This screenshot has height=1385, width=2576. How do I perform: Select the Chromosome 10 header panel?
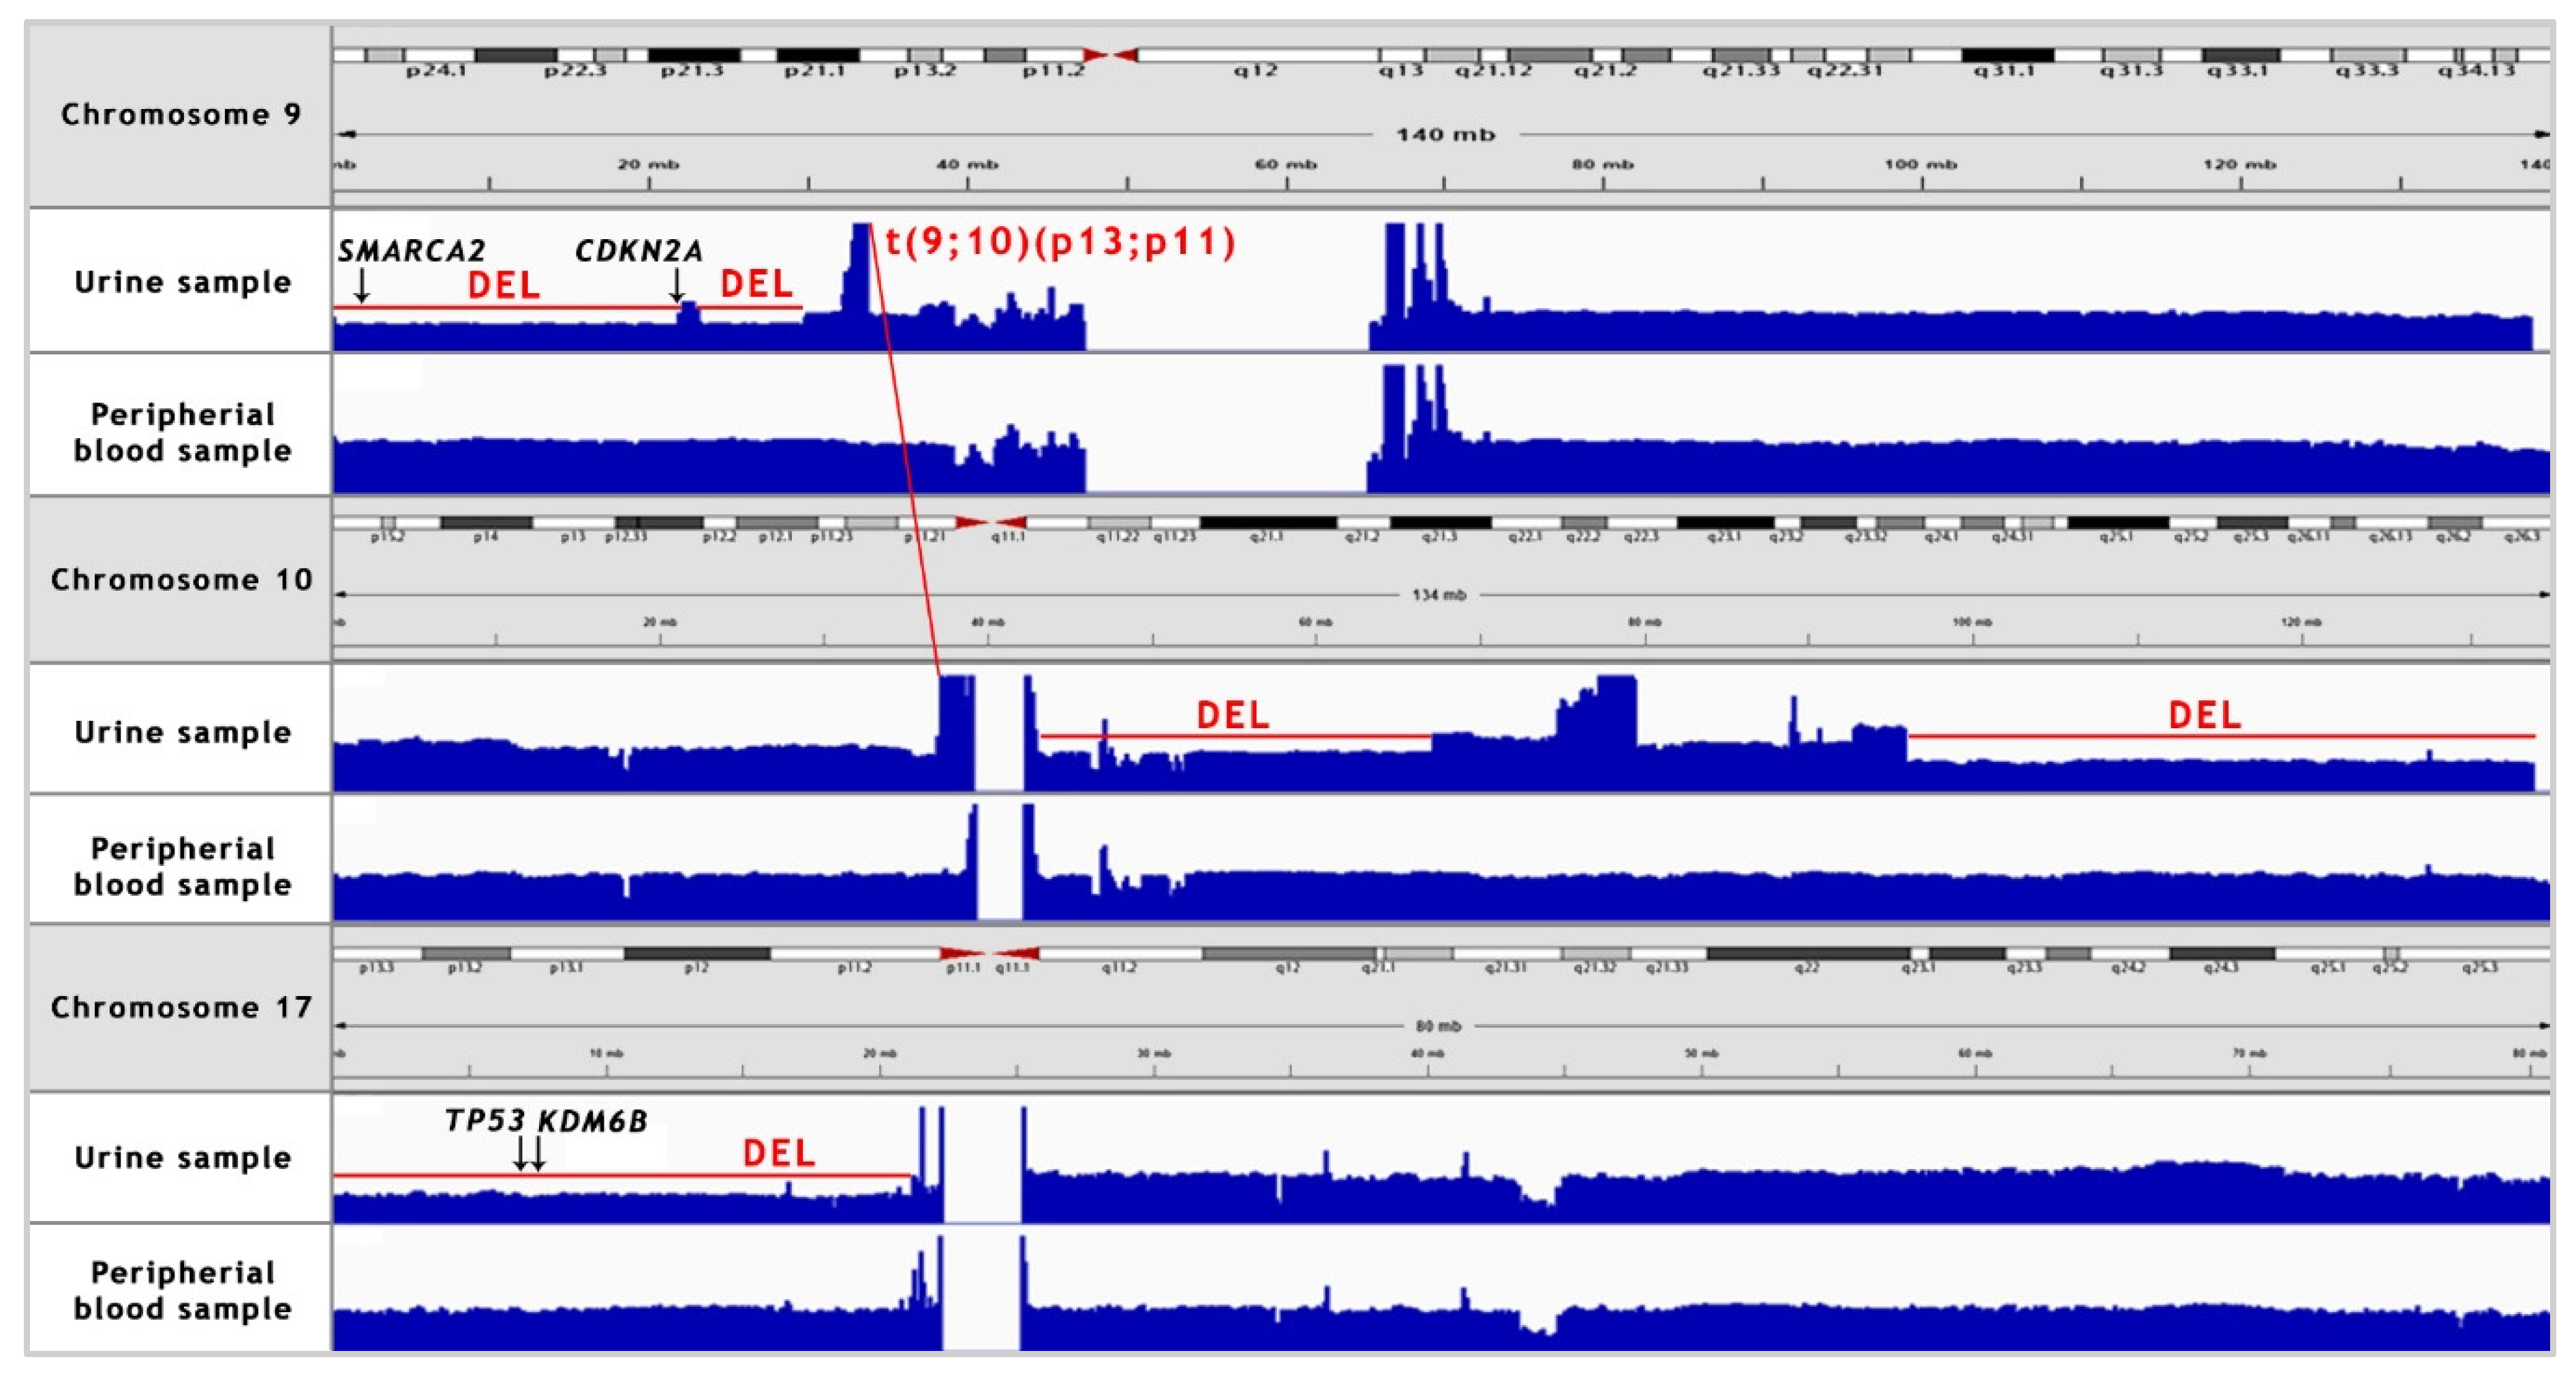[x=180, y=580]
